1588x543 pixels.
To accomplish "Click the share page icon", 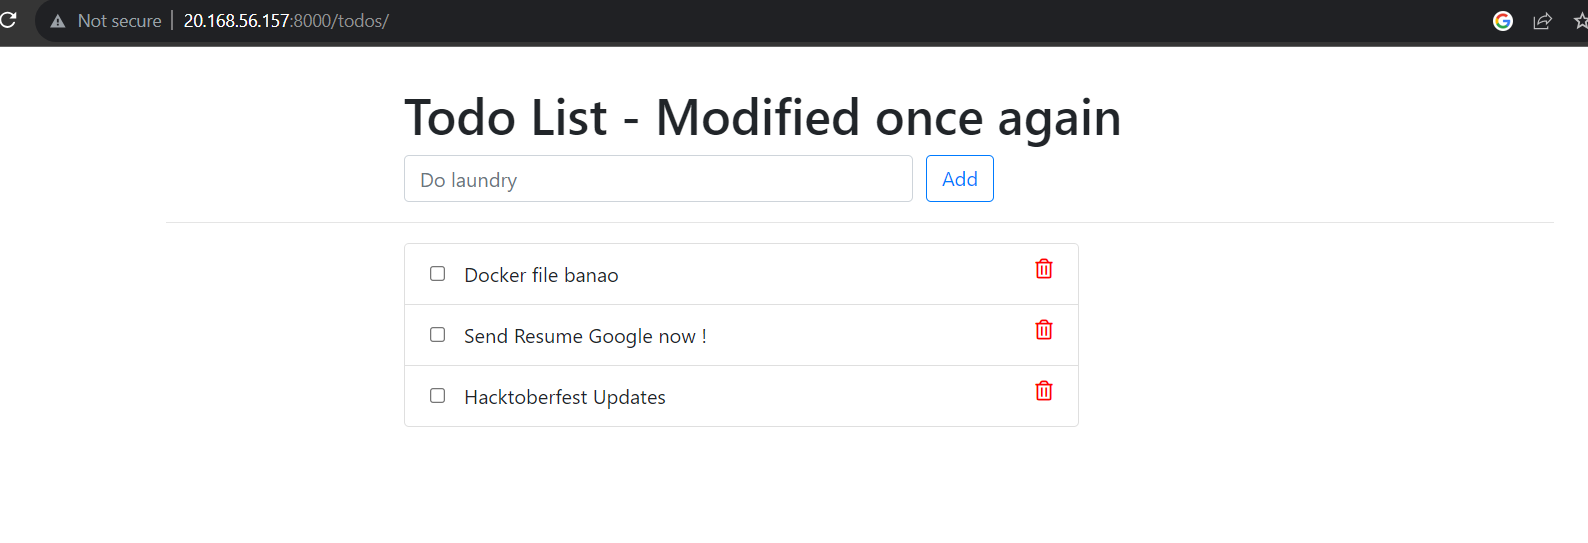I will click(x=1542, y=21).
